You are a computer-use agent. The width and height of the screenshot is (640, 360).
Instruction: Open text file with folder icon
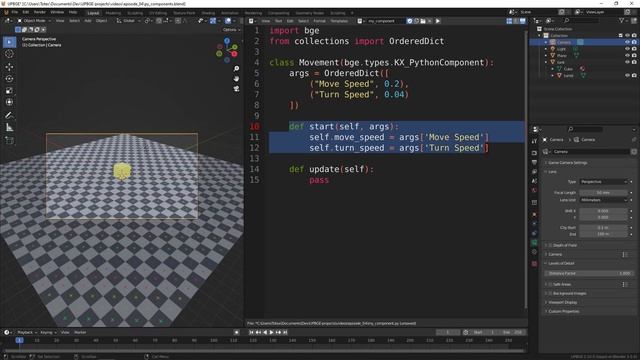[423, 21]
